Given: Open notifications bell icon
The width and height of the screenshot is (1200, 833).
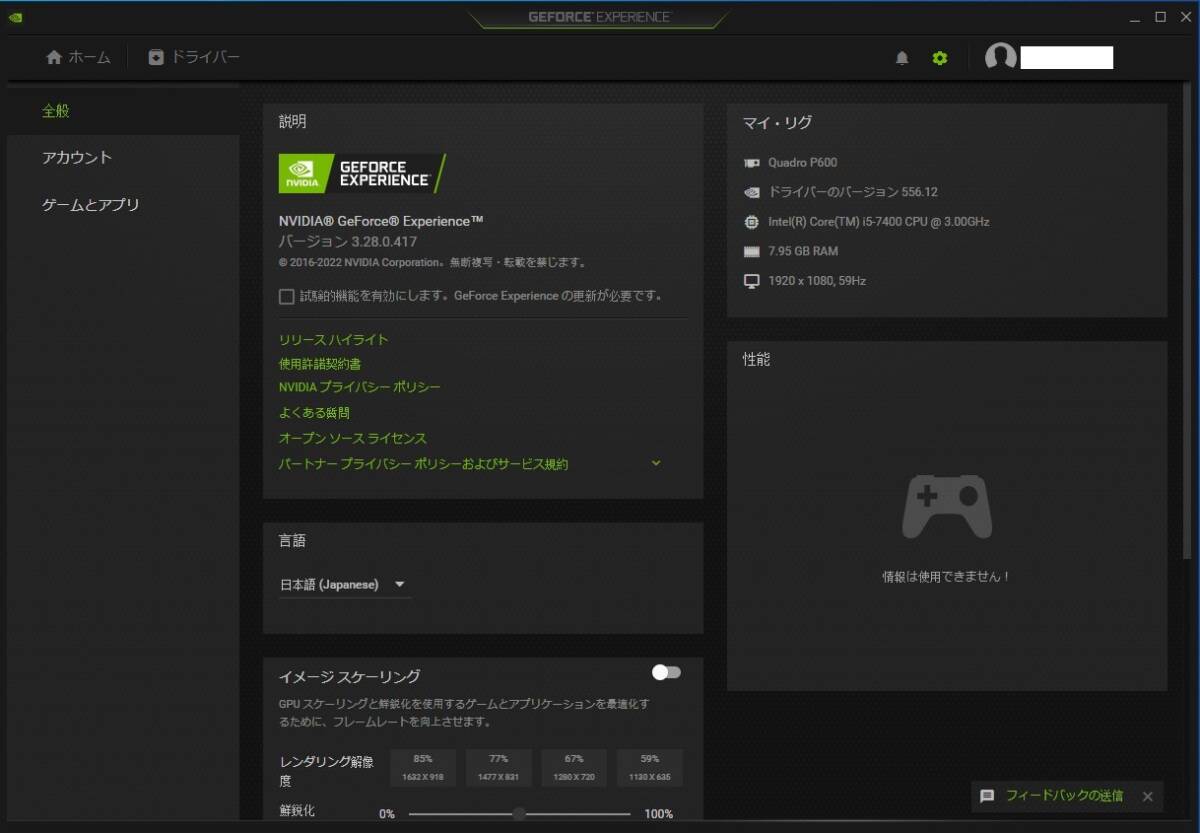Looking at the screenshot, I should click(902, 58).
